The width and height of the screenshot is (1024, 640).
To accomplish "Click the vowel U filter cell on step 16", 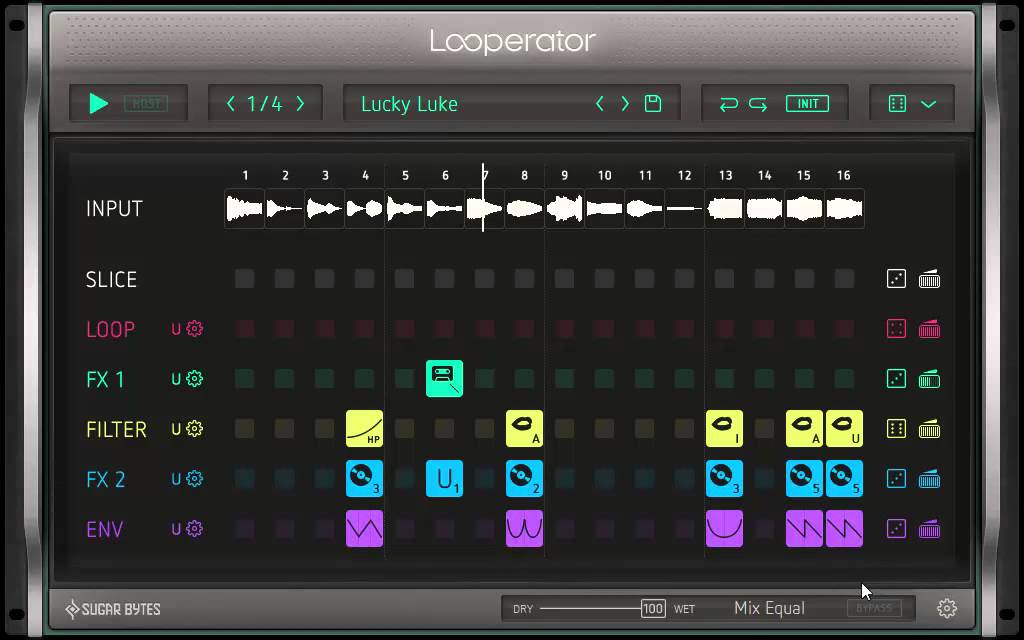I will pos(844,428).
